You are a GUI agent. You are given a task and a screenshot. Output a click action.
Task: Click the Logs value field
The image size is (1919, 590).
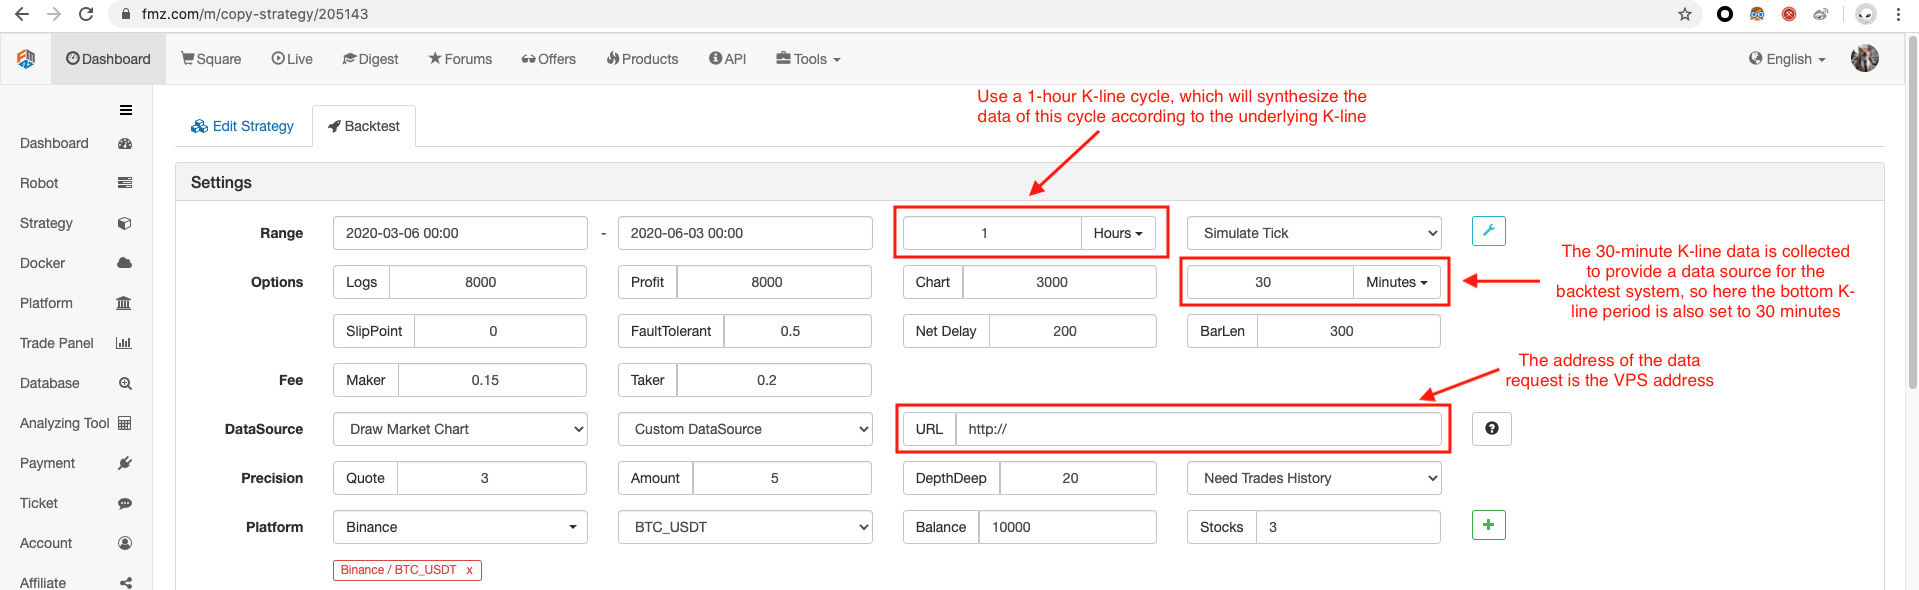pyautogui.click(x=487, y=282)
